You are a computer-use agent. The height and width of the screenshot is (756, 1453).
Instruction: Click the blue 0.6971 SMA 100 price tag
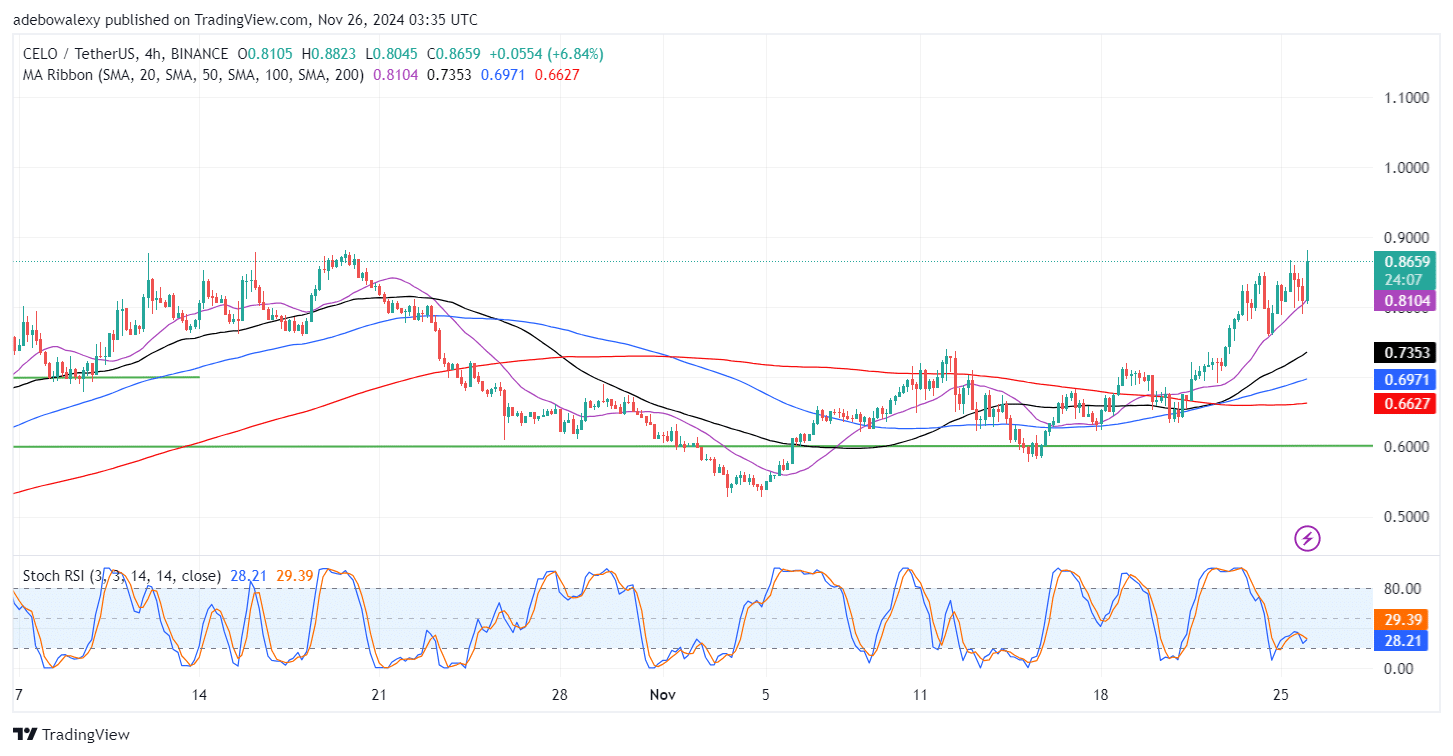click(1405, 380)
